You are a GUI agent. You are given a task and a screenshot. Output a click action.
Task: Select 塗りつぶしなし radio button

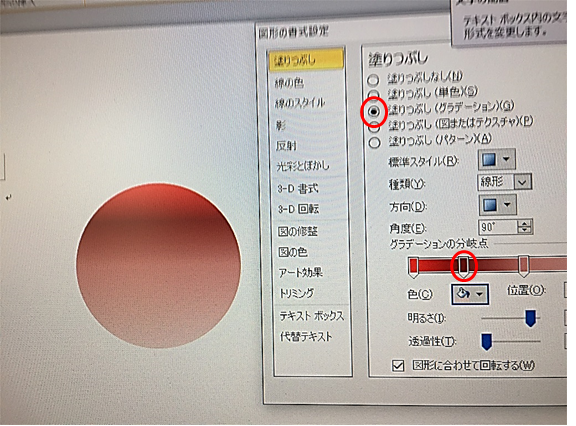point(373,80)
